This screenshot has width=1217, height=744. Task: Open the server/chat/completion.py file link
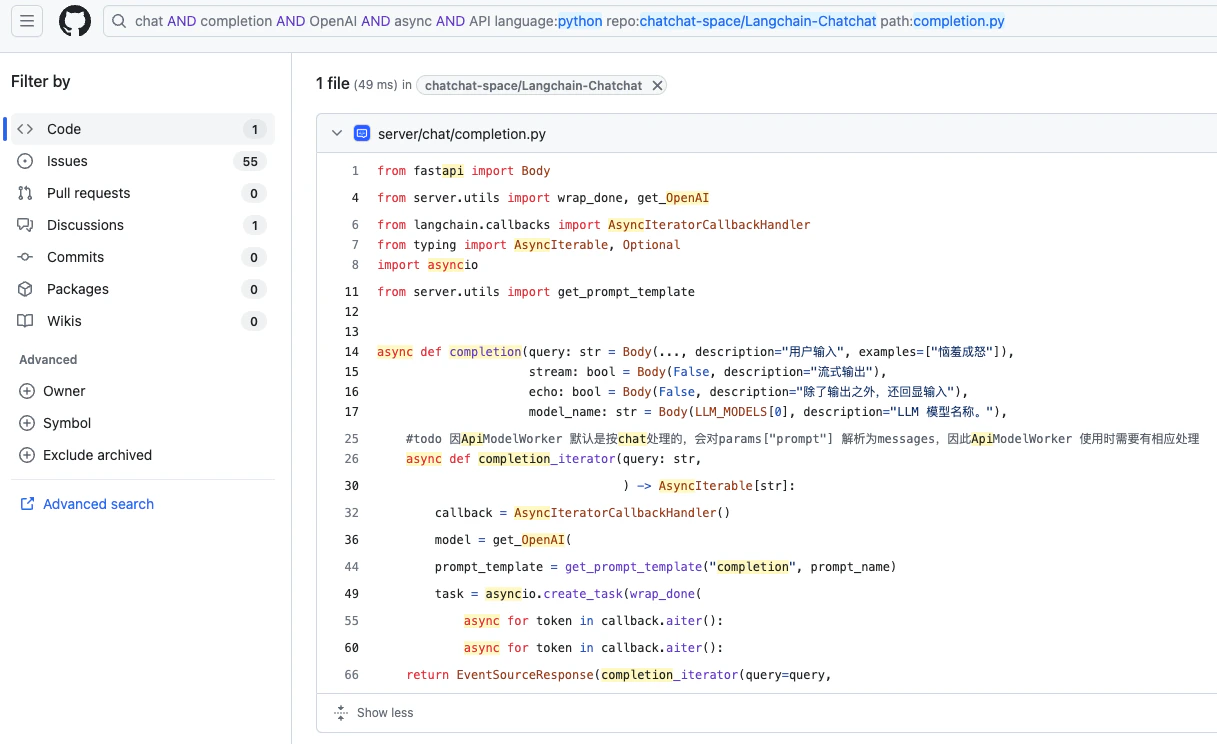(x=462, y=134)
